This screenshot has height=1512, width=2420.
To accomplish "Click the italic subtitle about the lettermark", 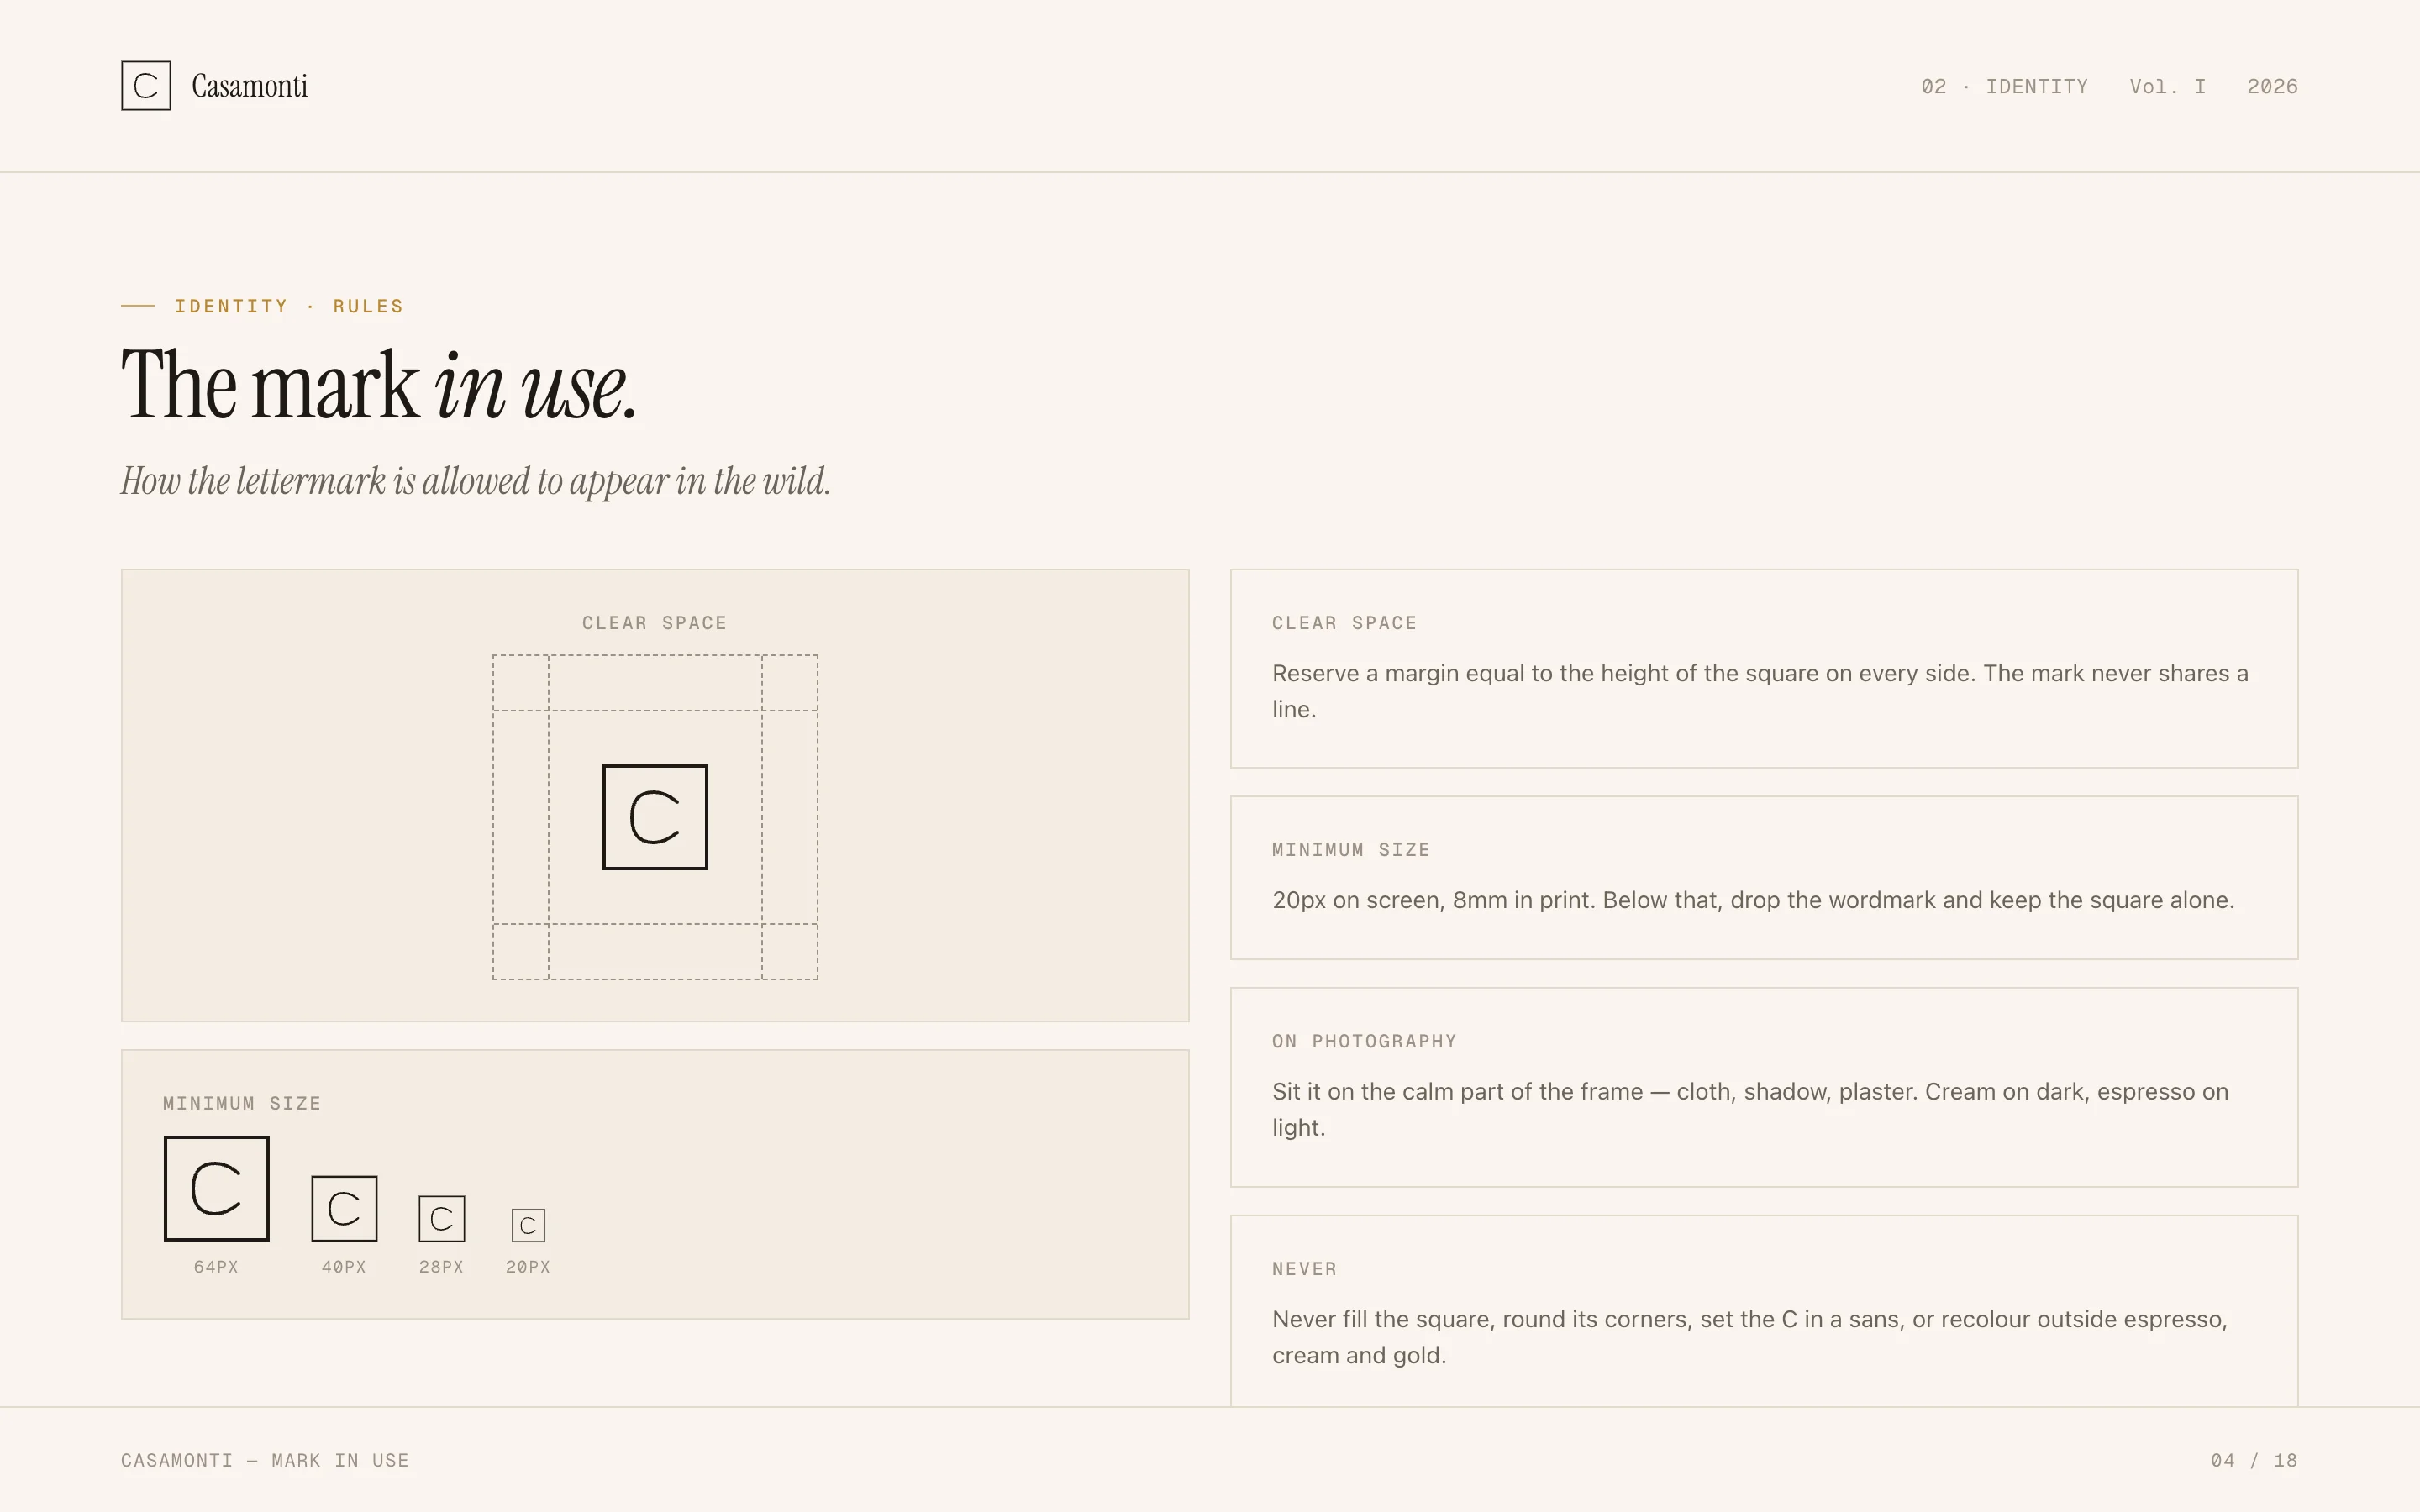I will (x=476, y=482).
